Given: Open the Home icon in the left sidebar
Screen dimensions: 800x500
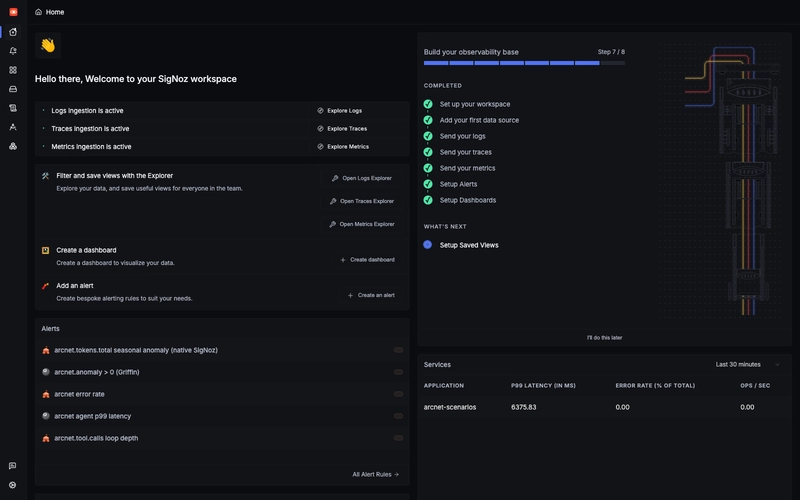Looking at the screenshot, I should [x=13, y=32].
